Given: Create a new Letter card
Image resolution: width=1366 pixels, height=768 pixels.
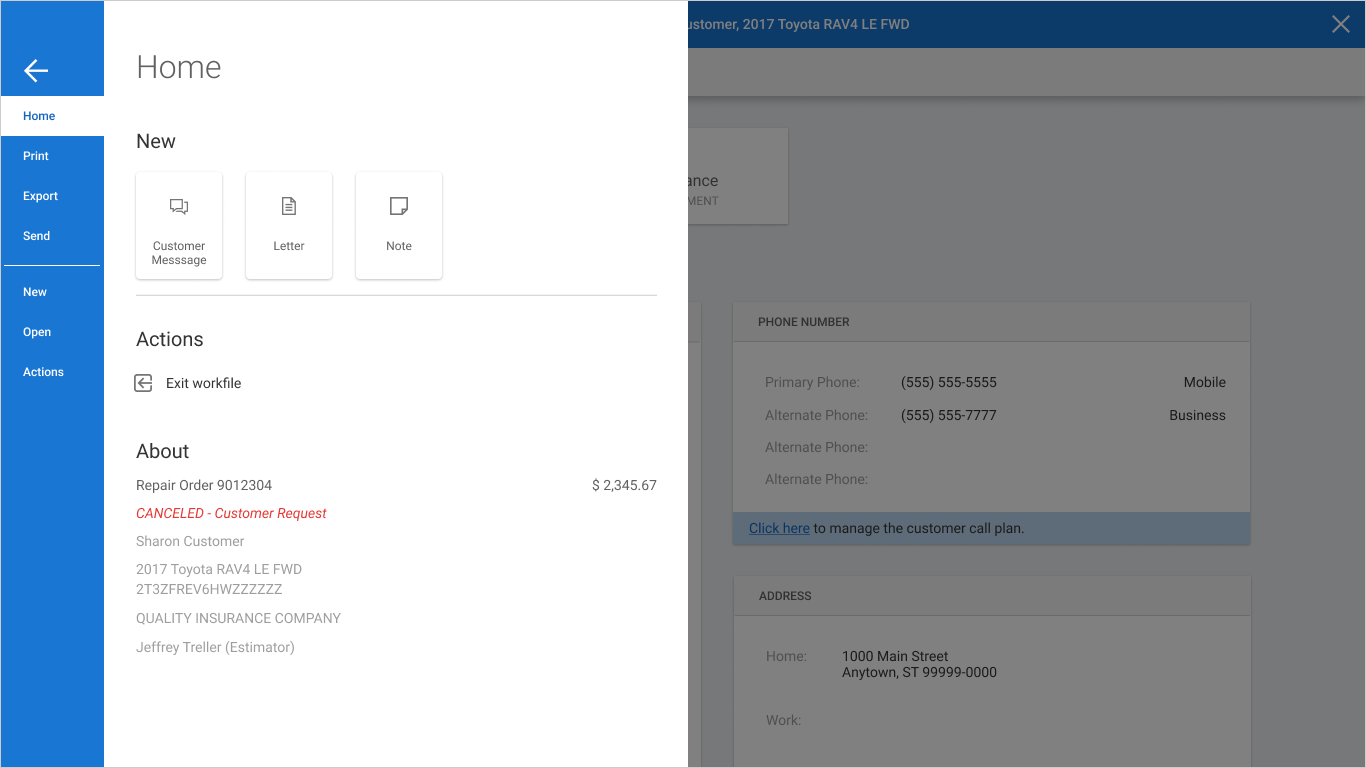Looking at the screenshot, I should (x=289, y=225).
